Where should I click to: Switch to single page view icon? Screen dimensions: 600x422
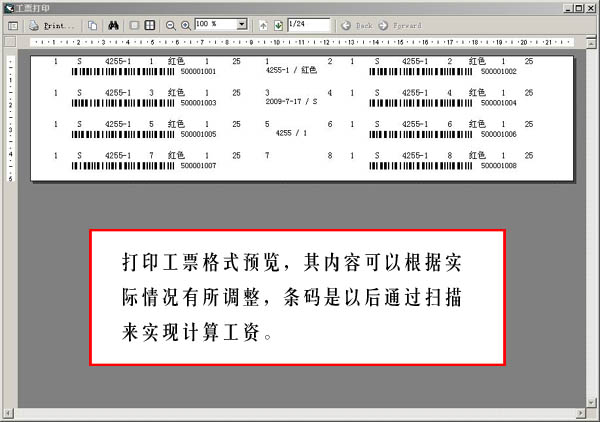point(134,26)
